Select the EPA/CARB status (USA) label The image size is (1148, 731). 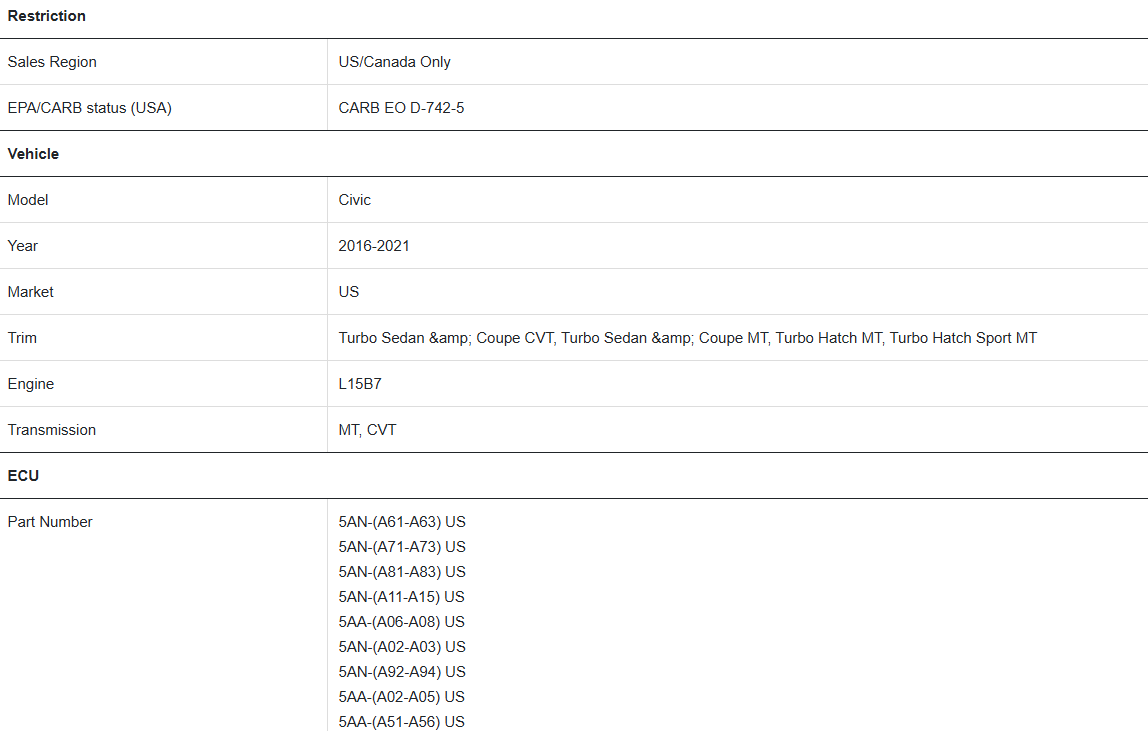point(89,108)
